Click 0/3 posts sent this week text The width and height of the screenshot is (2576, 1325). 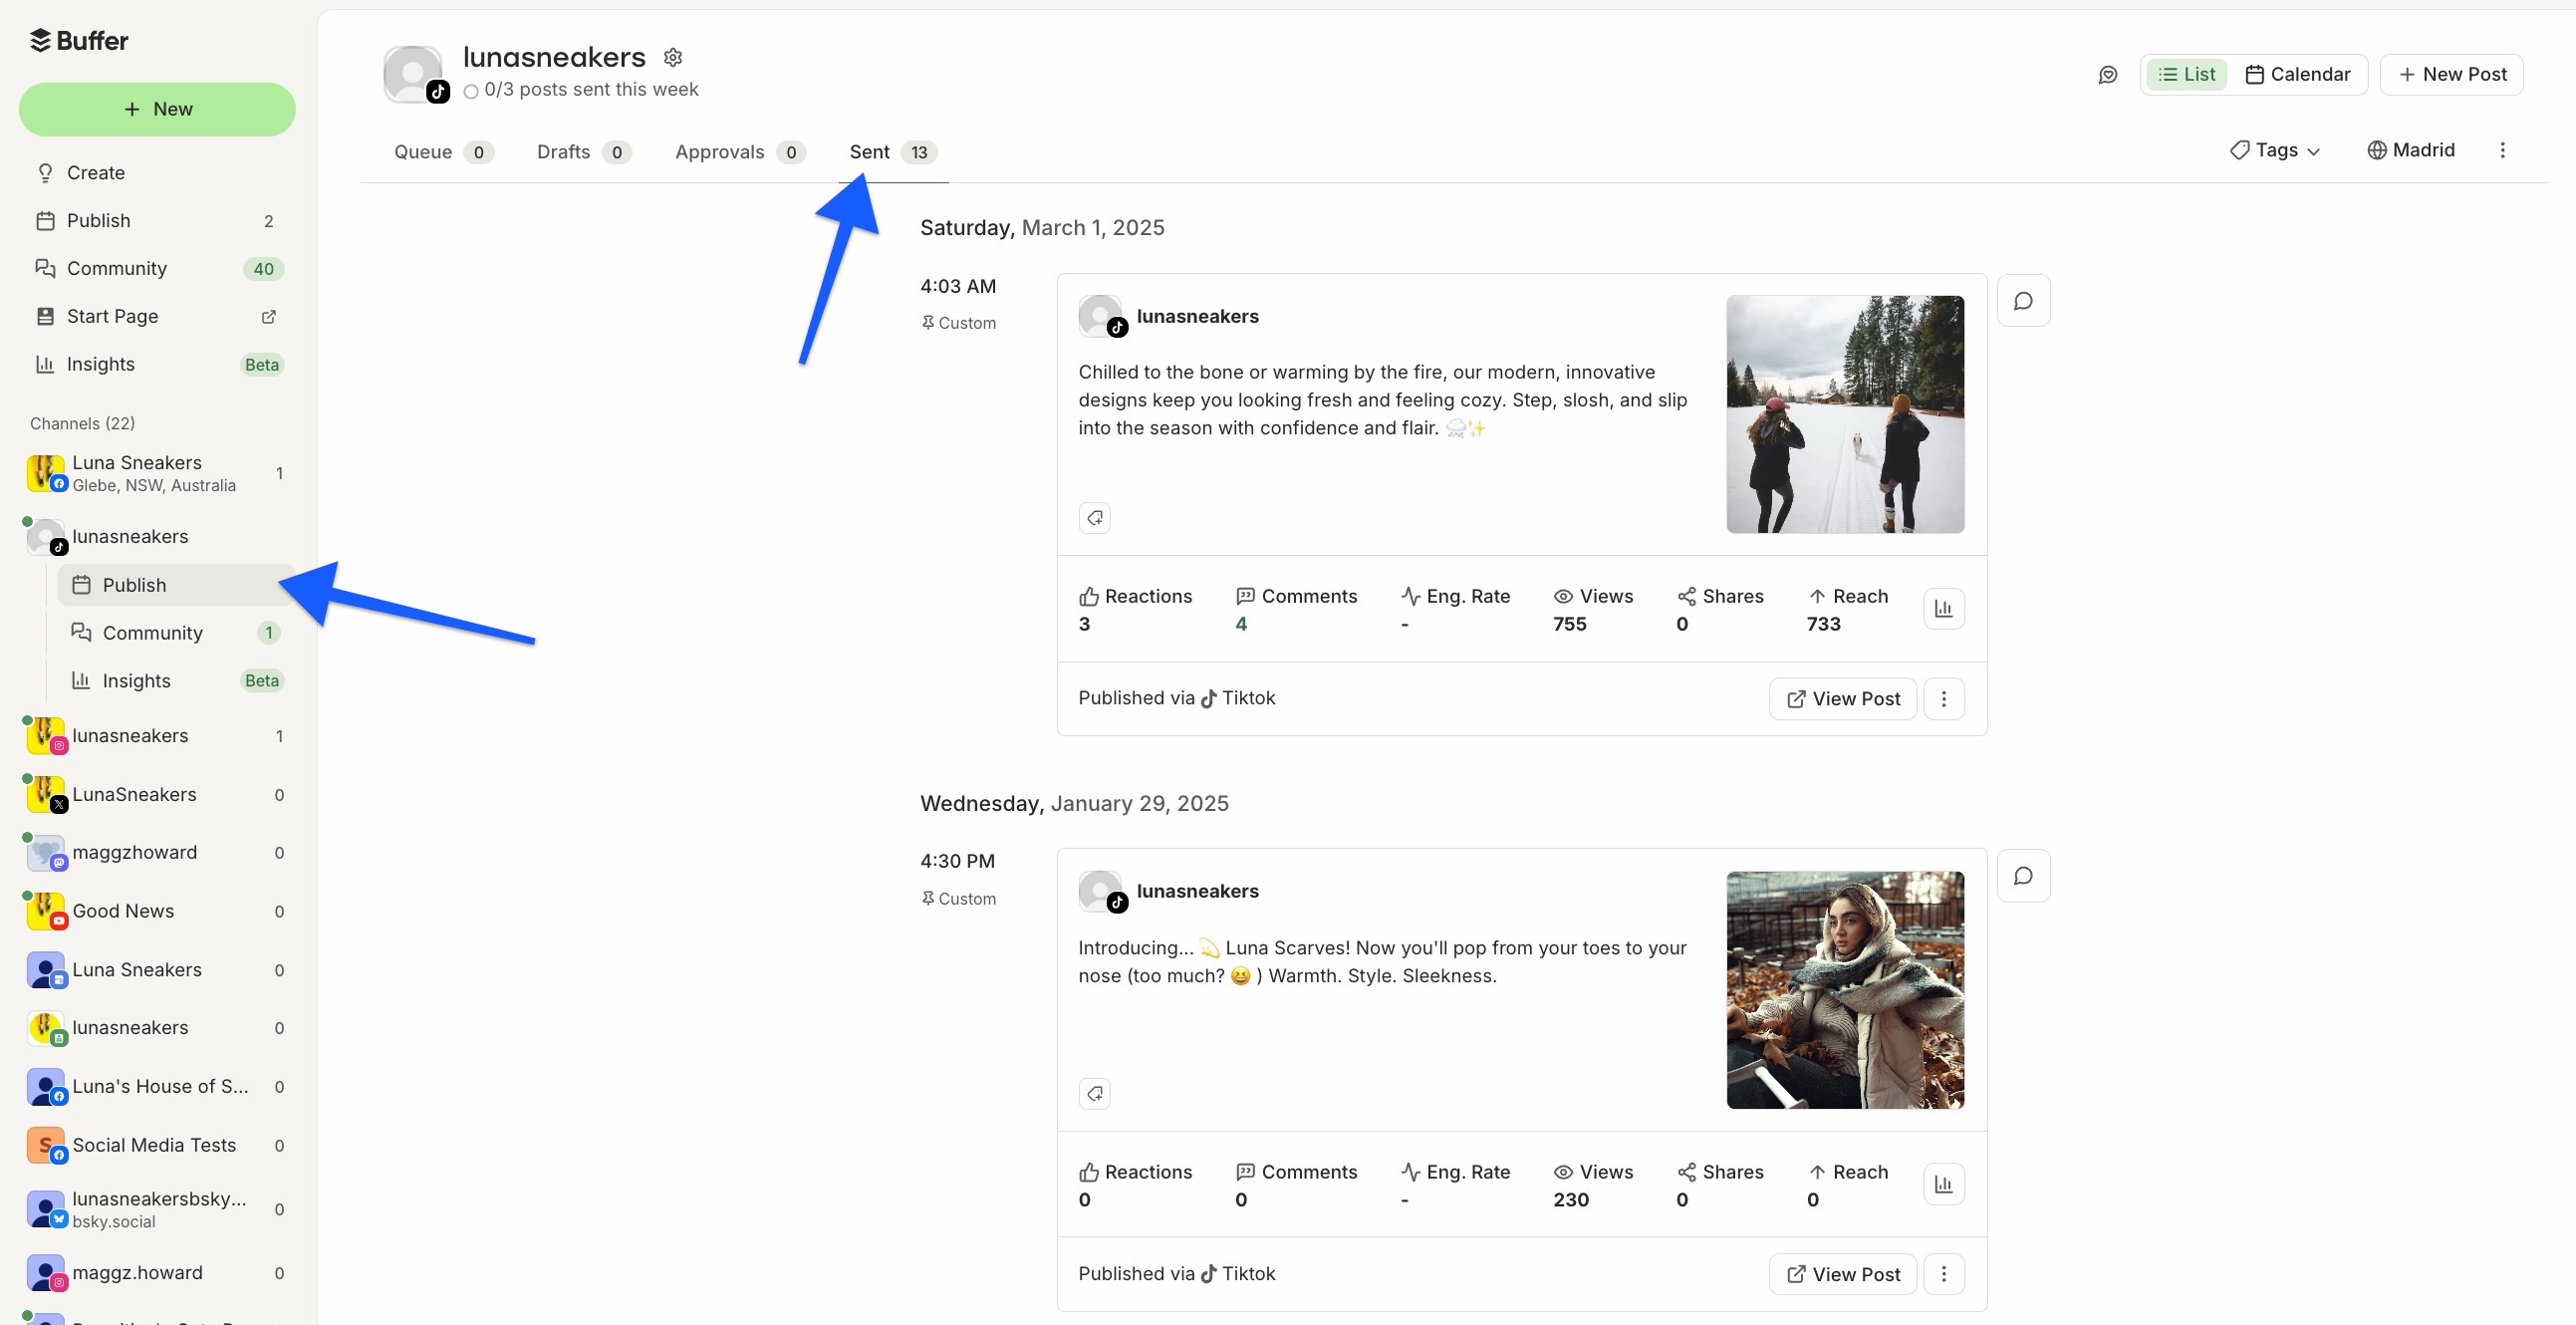591,90
